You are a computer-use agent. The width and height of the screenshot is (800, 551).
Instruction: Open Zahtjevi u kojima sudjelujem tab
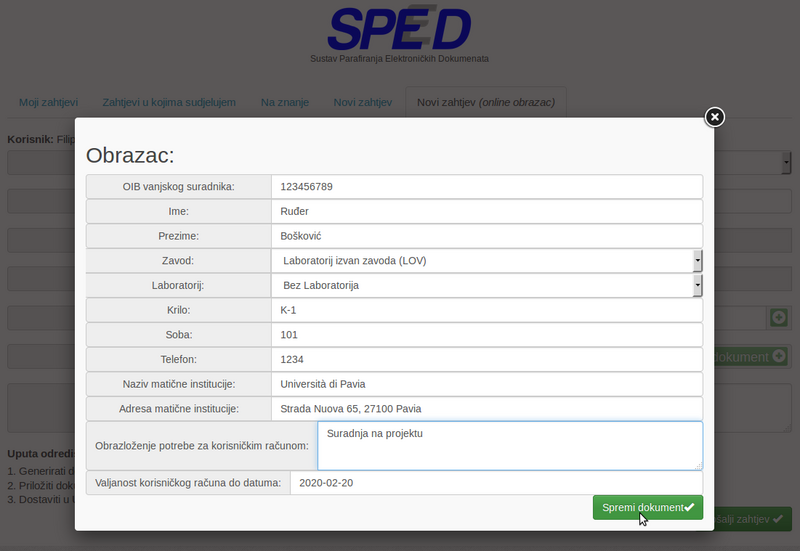169,102
